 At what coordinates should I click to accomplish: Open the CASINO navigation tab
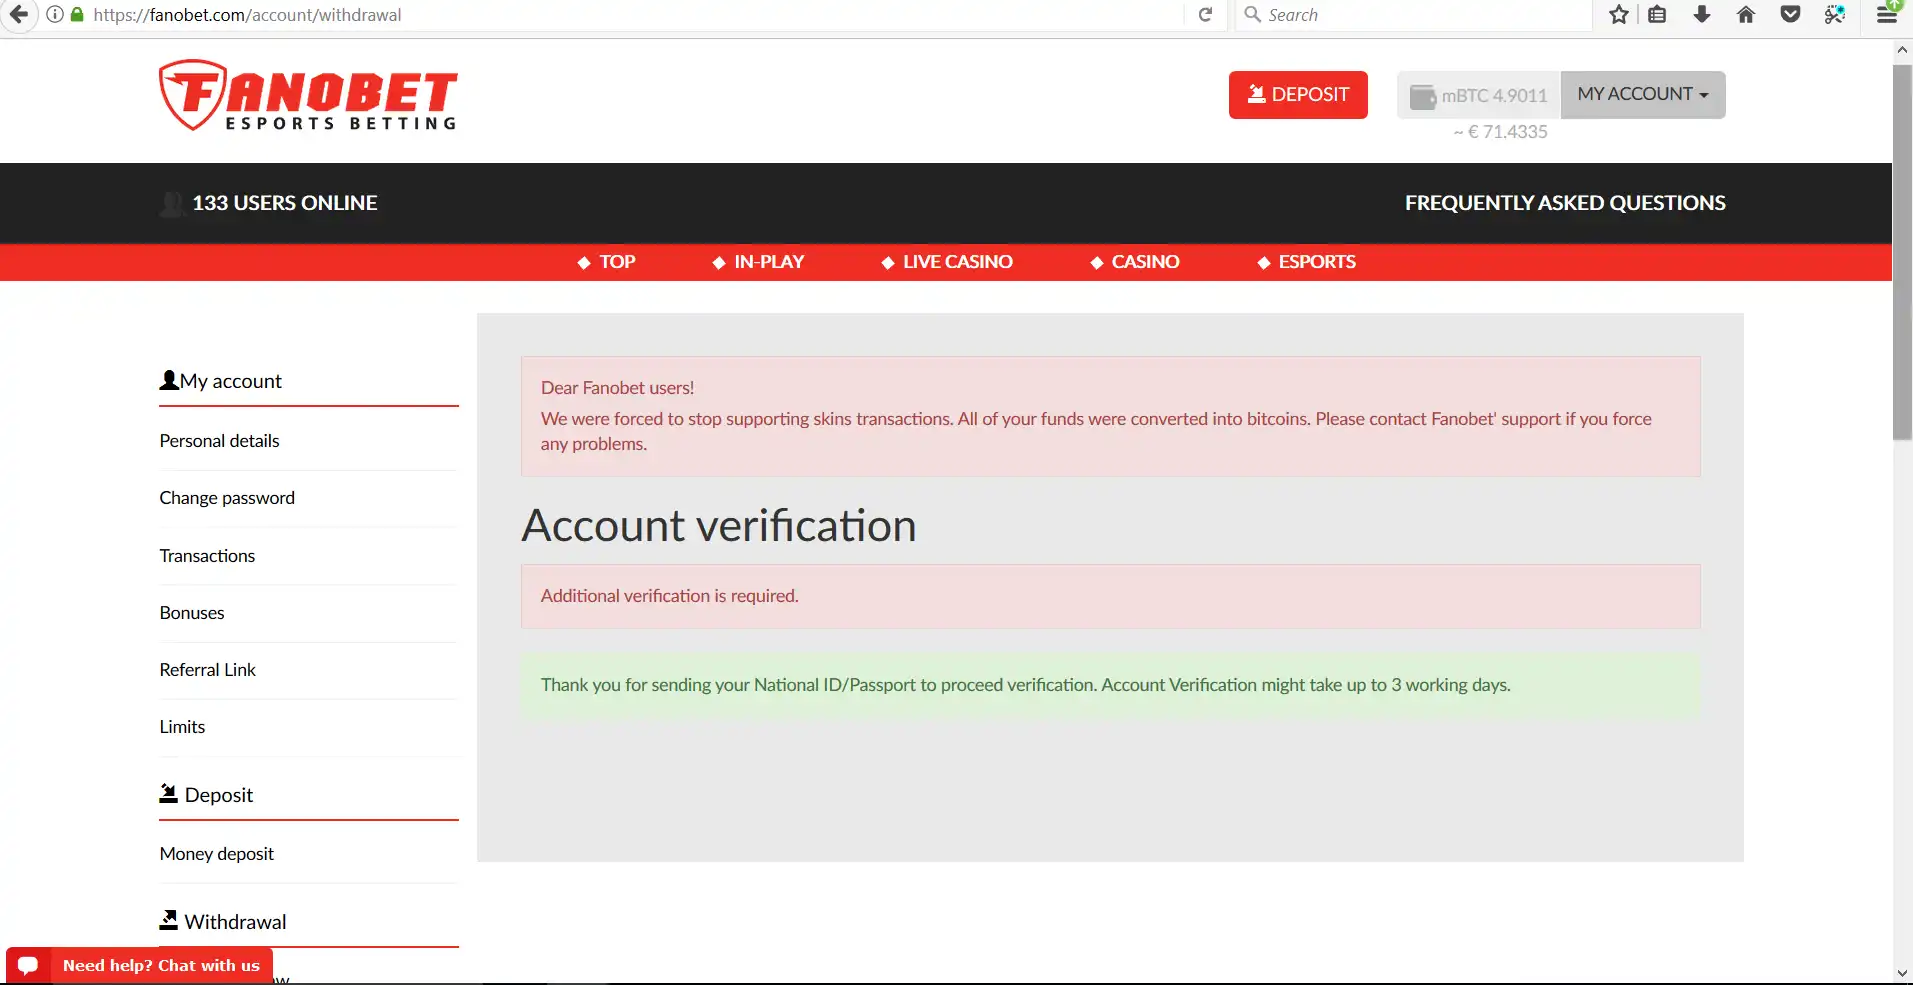[1134, 262]
